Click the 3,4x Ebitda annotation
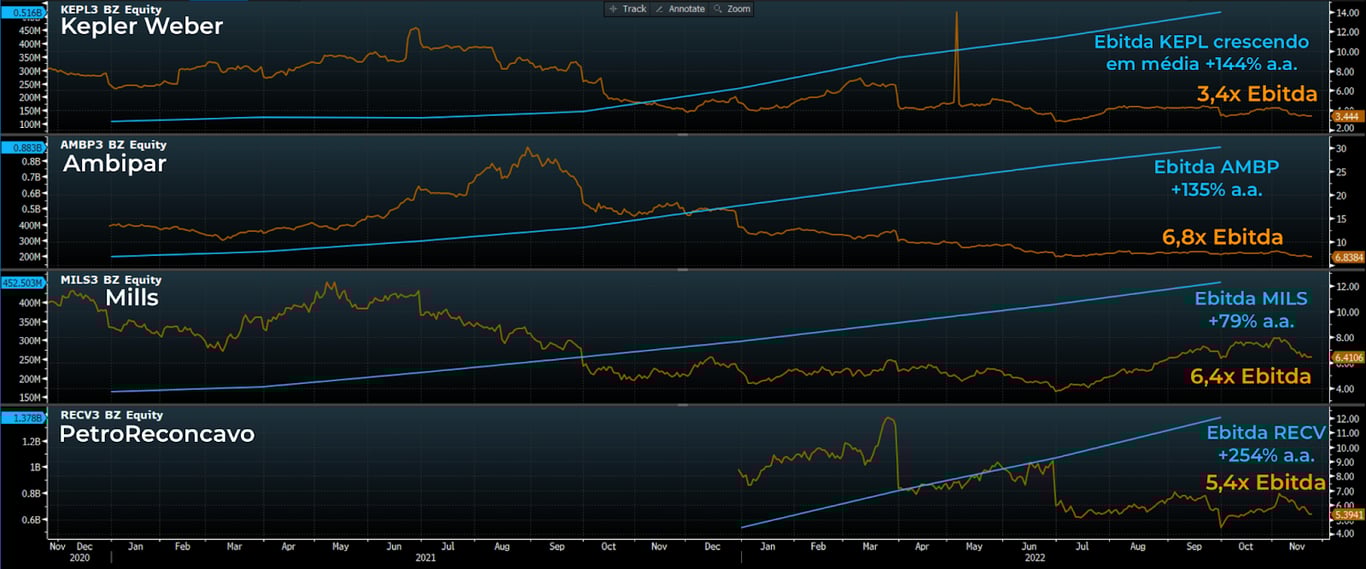This screenshot has width=1366, height=569. (1257, 94)
